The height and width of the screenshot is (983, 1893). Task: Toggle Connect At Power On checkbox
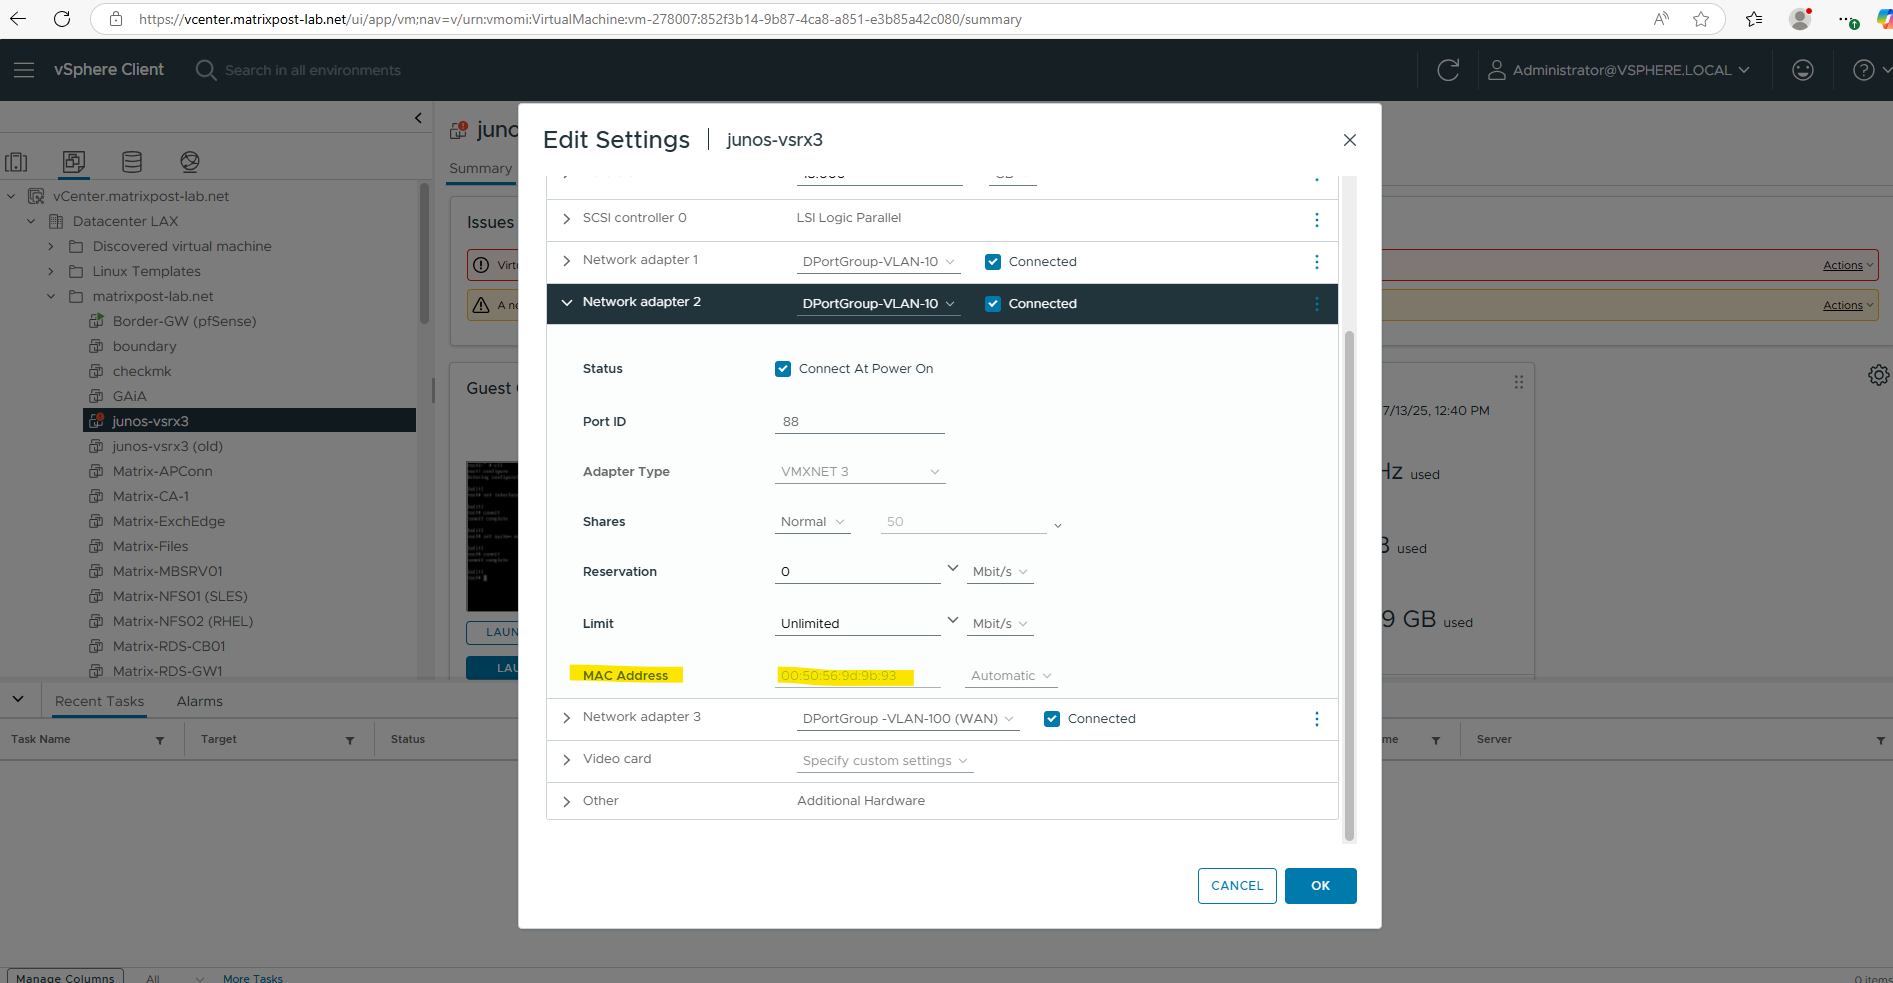tap(783, 369)
